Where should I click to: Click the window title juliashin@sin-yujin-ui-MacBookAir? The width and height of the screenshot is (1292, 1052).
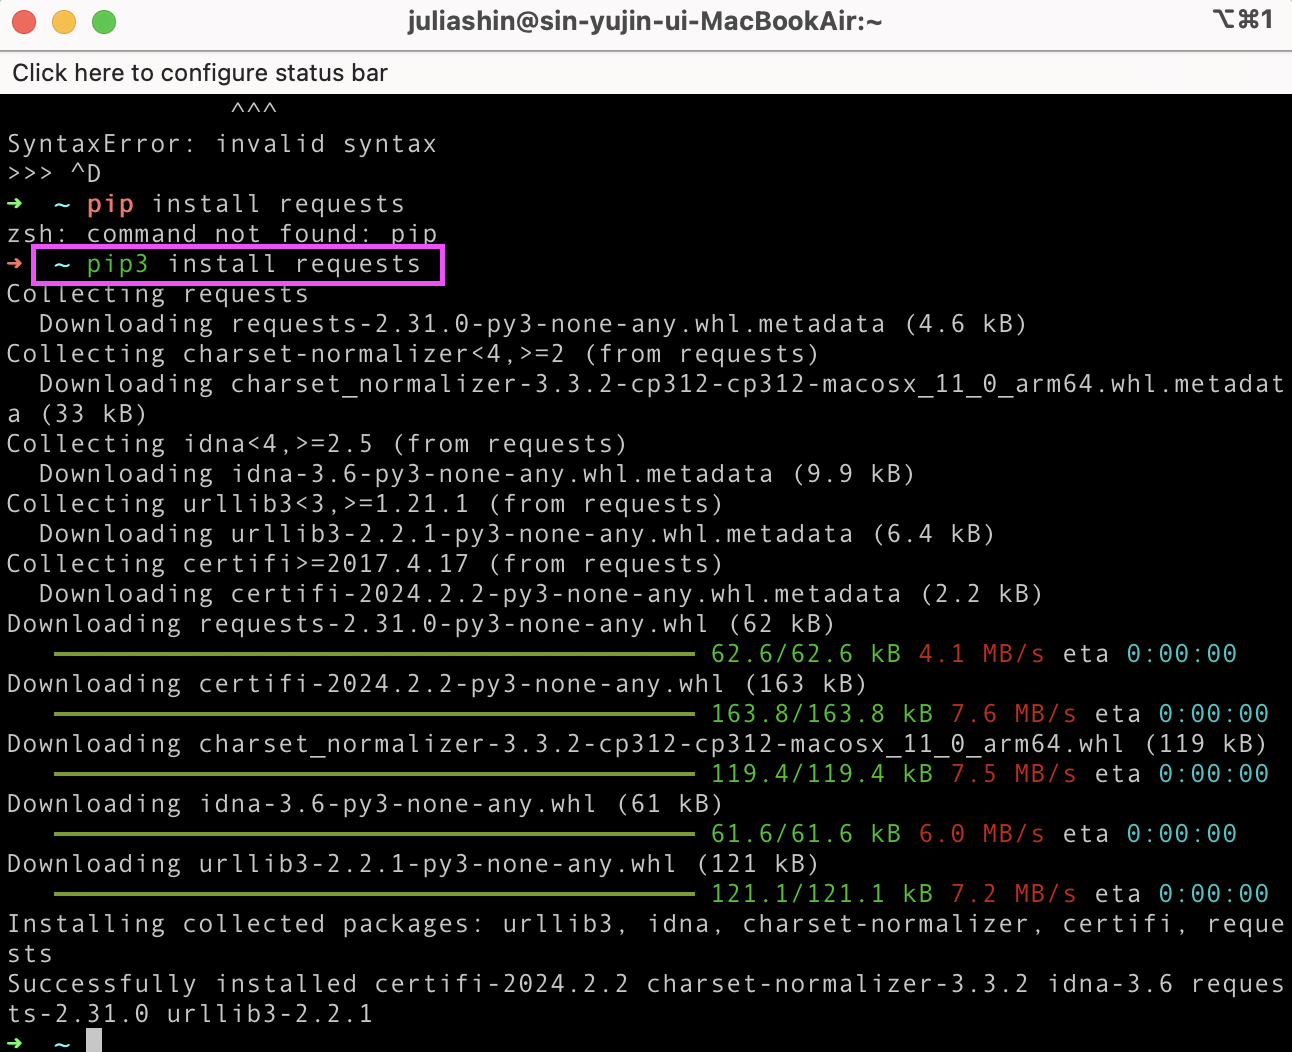645,21
